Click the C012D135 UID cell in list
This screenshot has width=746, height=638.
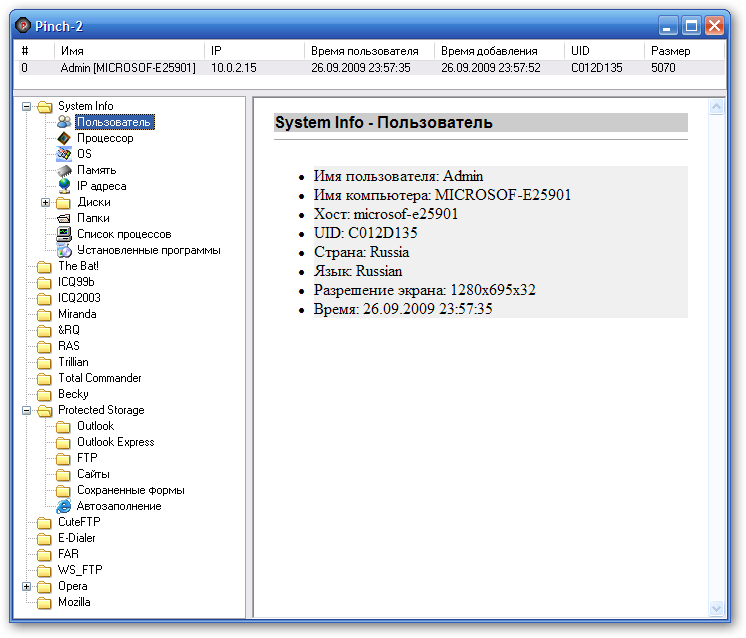[x=597, y=68]
